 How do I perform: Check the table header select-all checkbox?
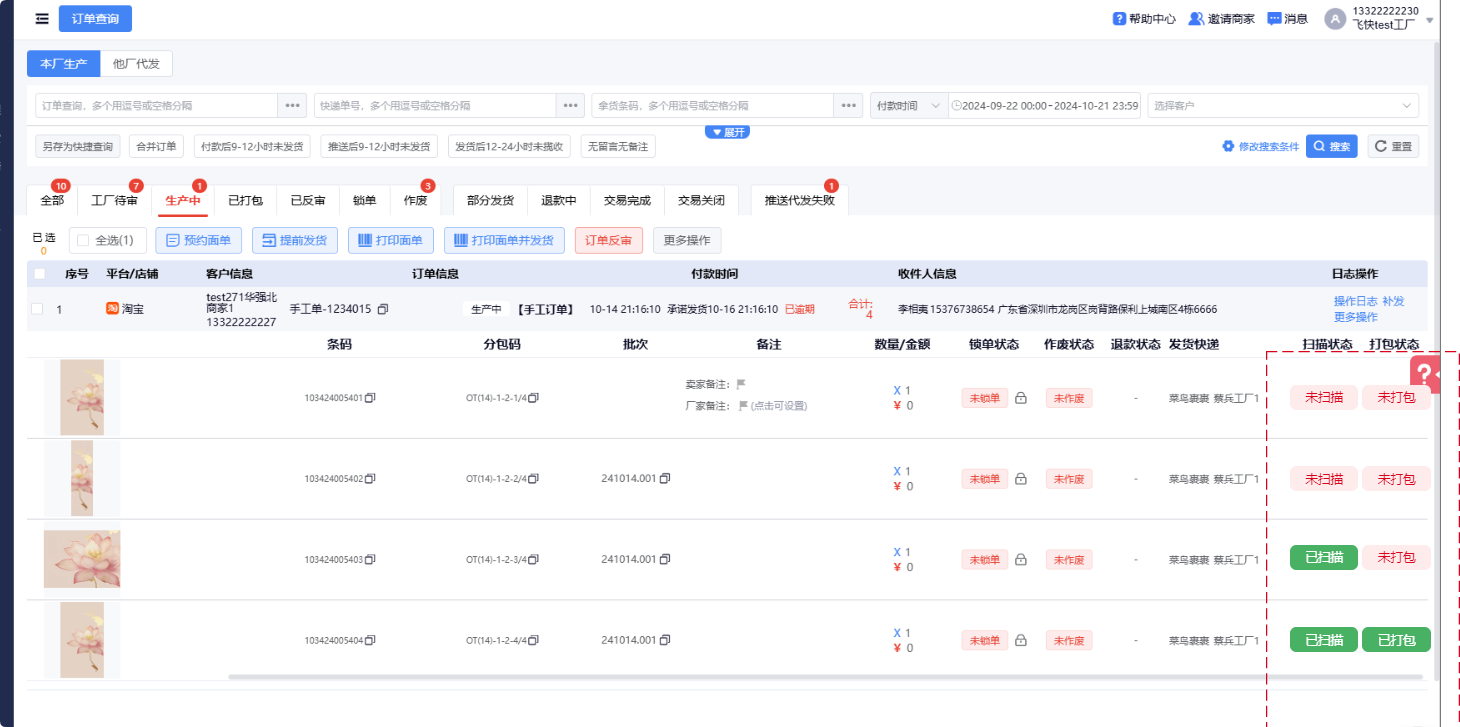click(39, 274)
